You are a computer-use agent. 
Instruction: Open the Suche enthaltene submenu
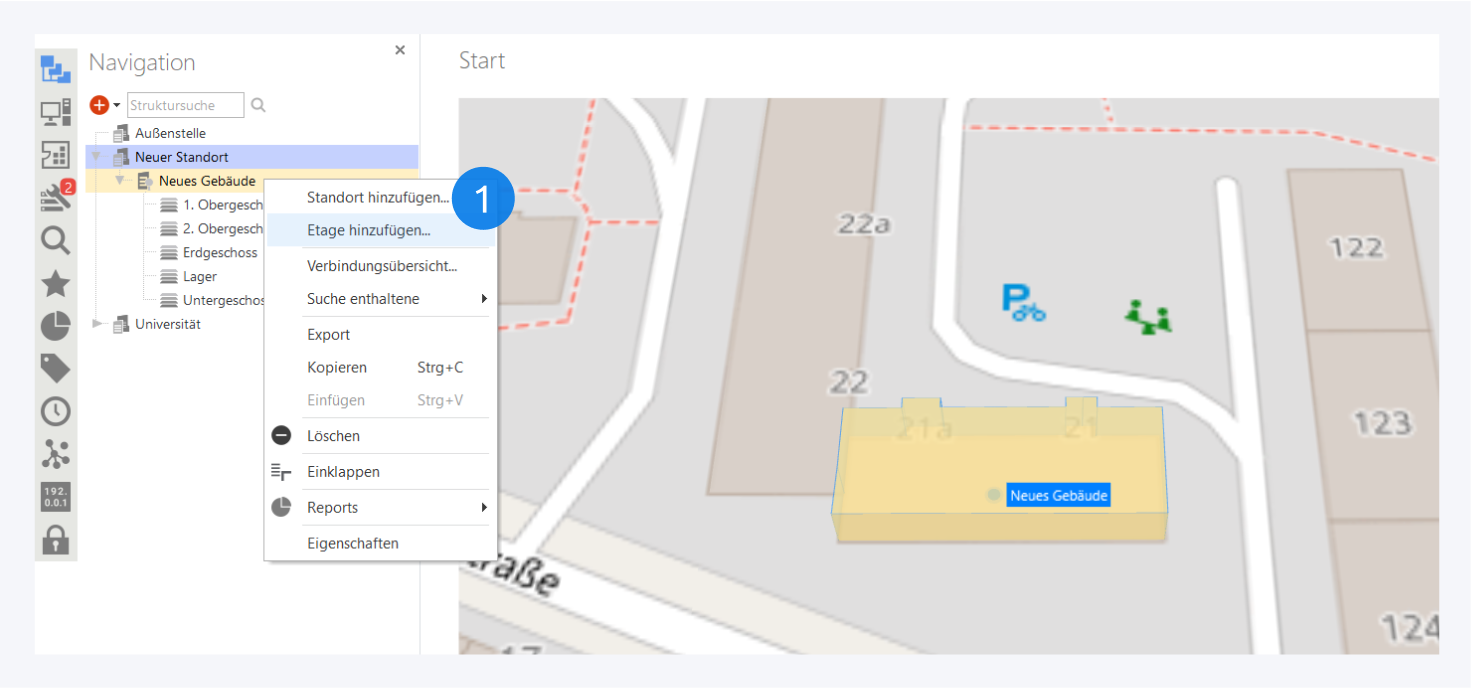tap(484, 299)
